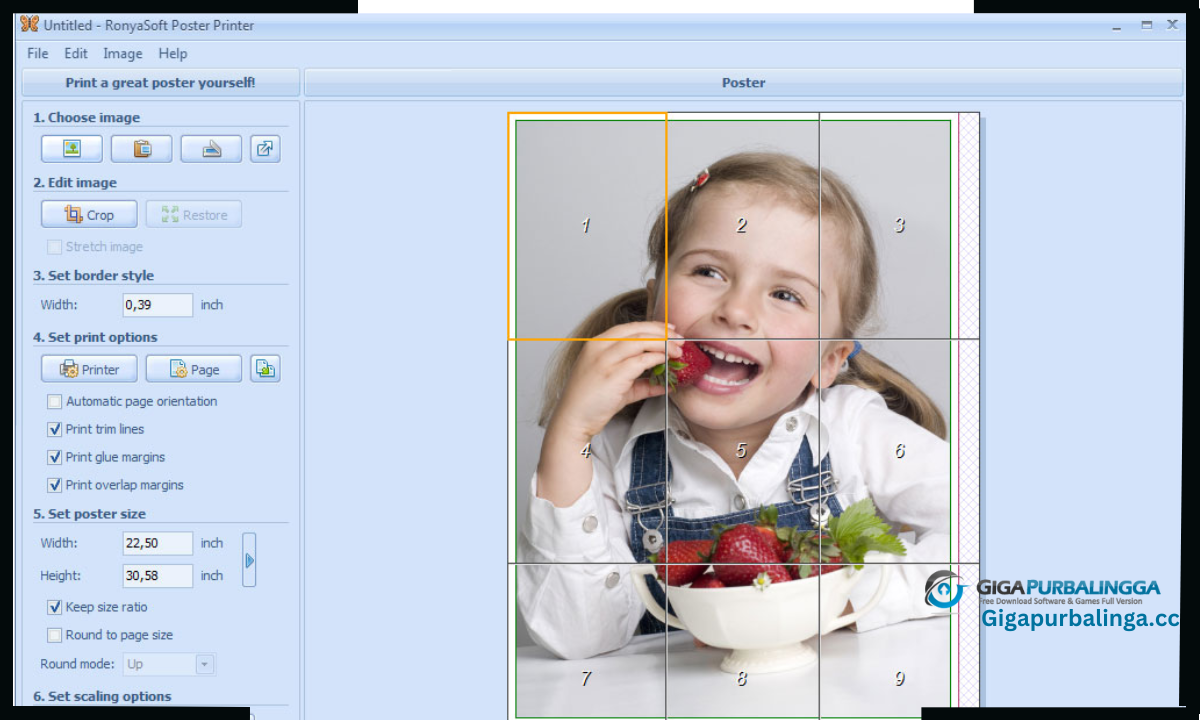Screen dimensions: 1200x720
Task: Click 'Height:' label in poster size
Action: (x=61, y=576)
